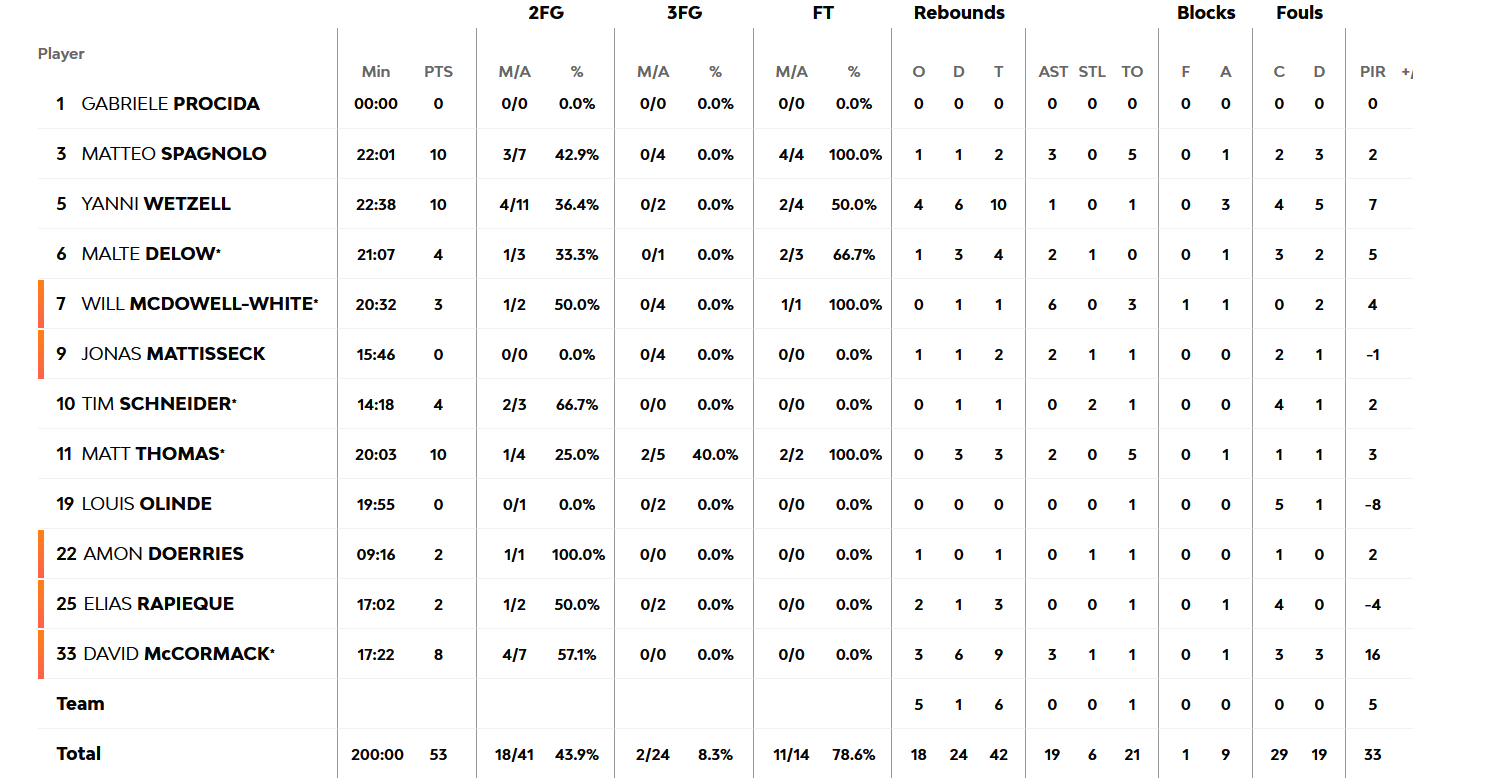1485x778 pixels.
Task: Select Jonas Mattisseck in the player list
Action: pos(173,354)
